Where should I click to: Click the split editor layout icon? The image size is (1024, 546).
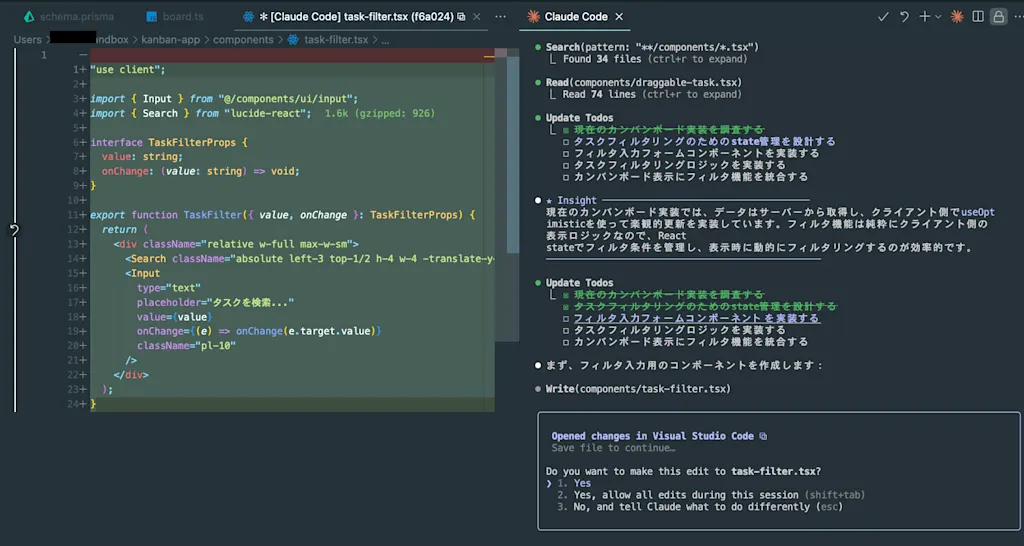click(978, 17)
